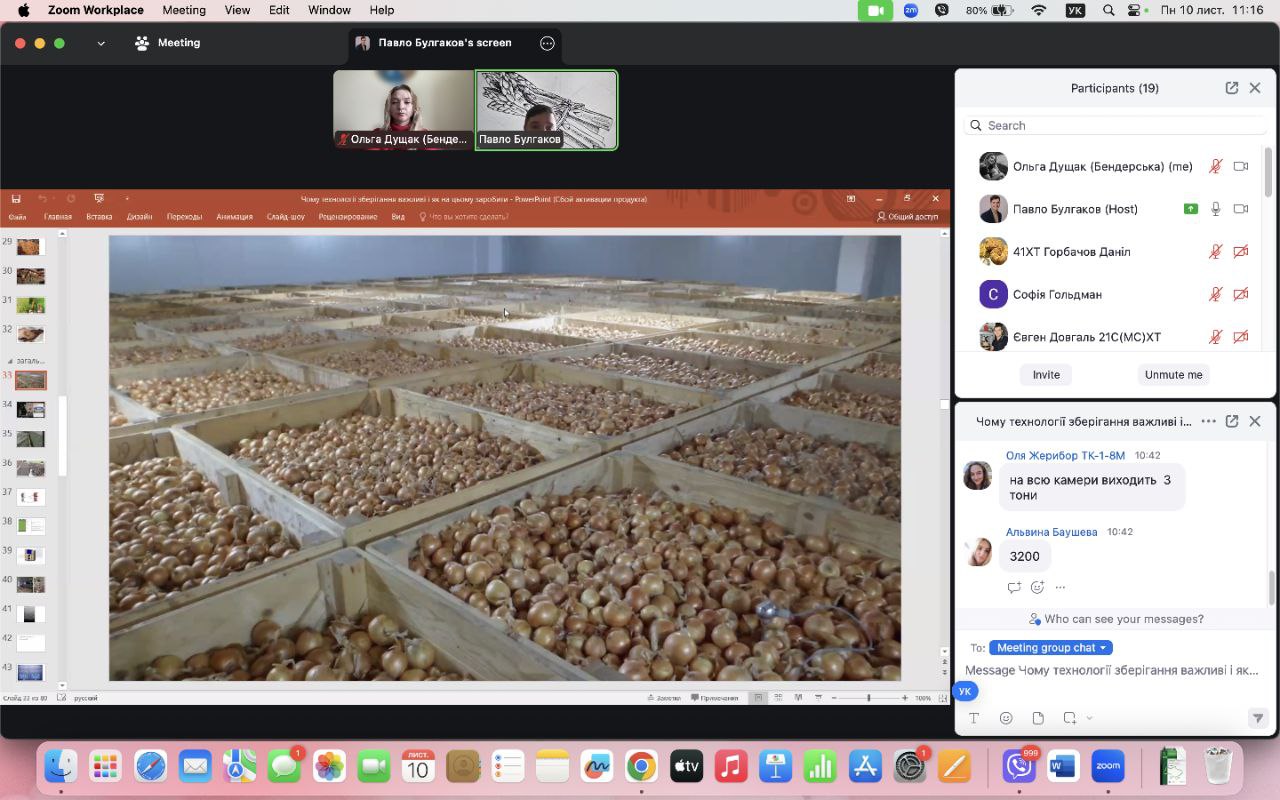The image size is (1280, 800).
Task: Open the Meeting group chat recipient dropdown
Action: (1051, 648)
